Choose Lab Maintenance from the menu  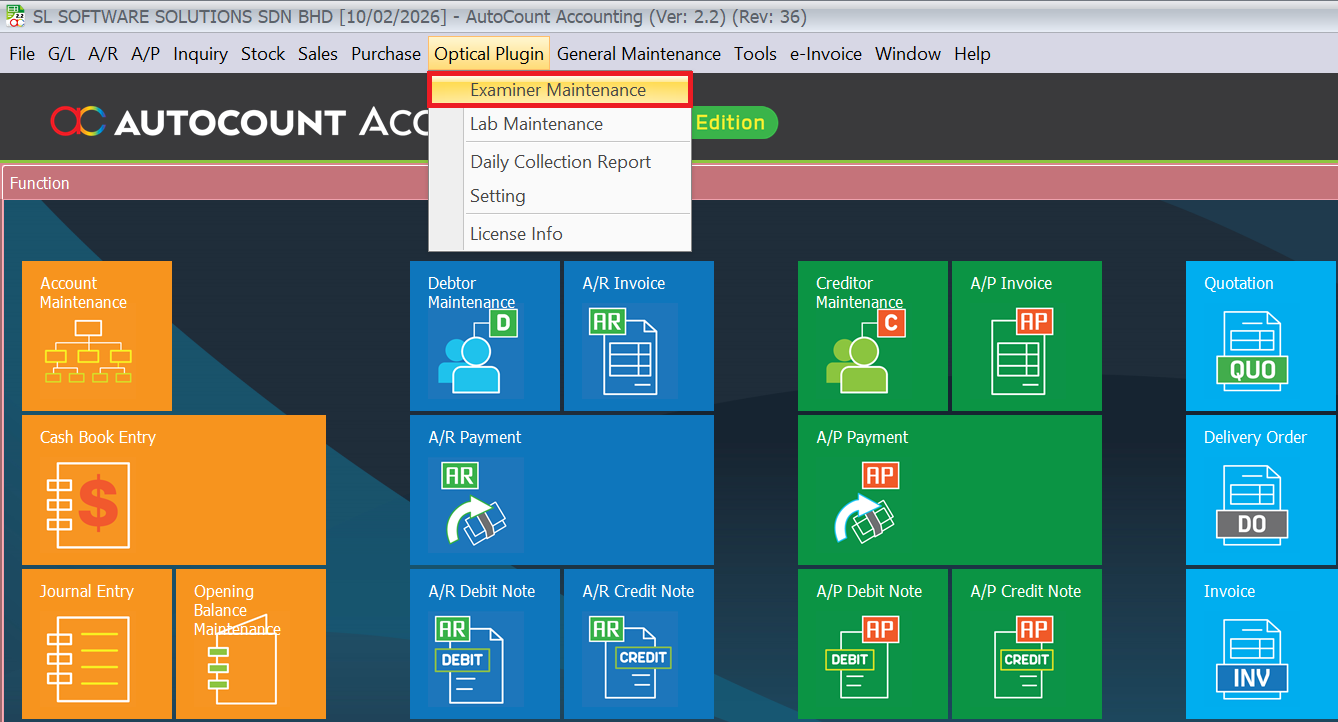(536, 124)
